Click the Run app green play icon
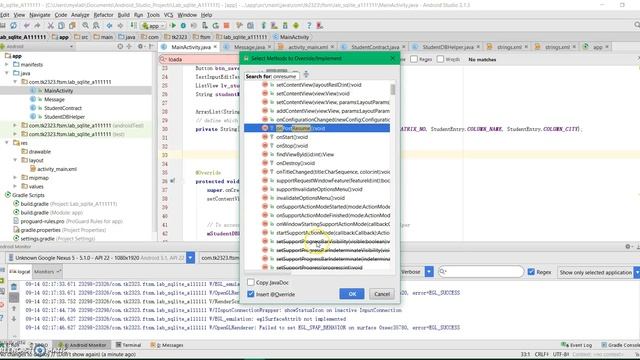 [x=173, y=26]
